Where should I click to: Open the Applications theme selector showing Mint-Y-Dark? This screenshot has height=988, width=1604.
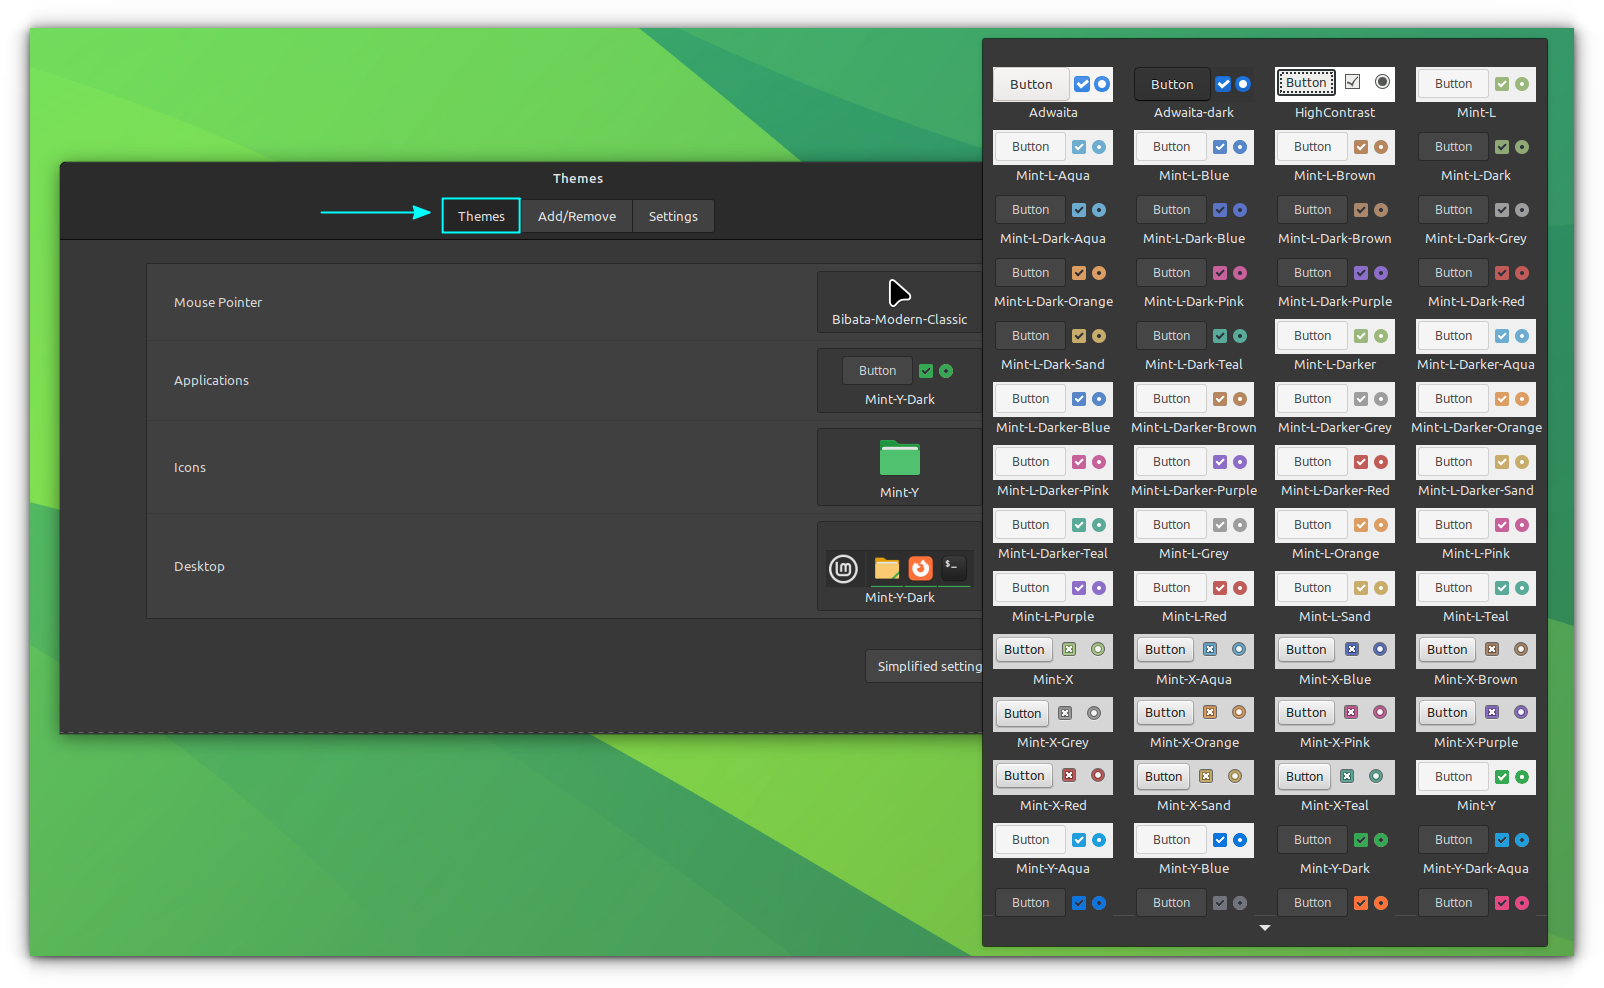(898, 380)
